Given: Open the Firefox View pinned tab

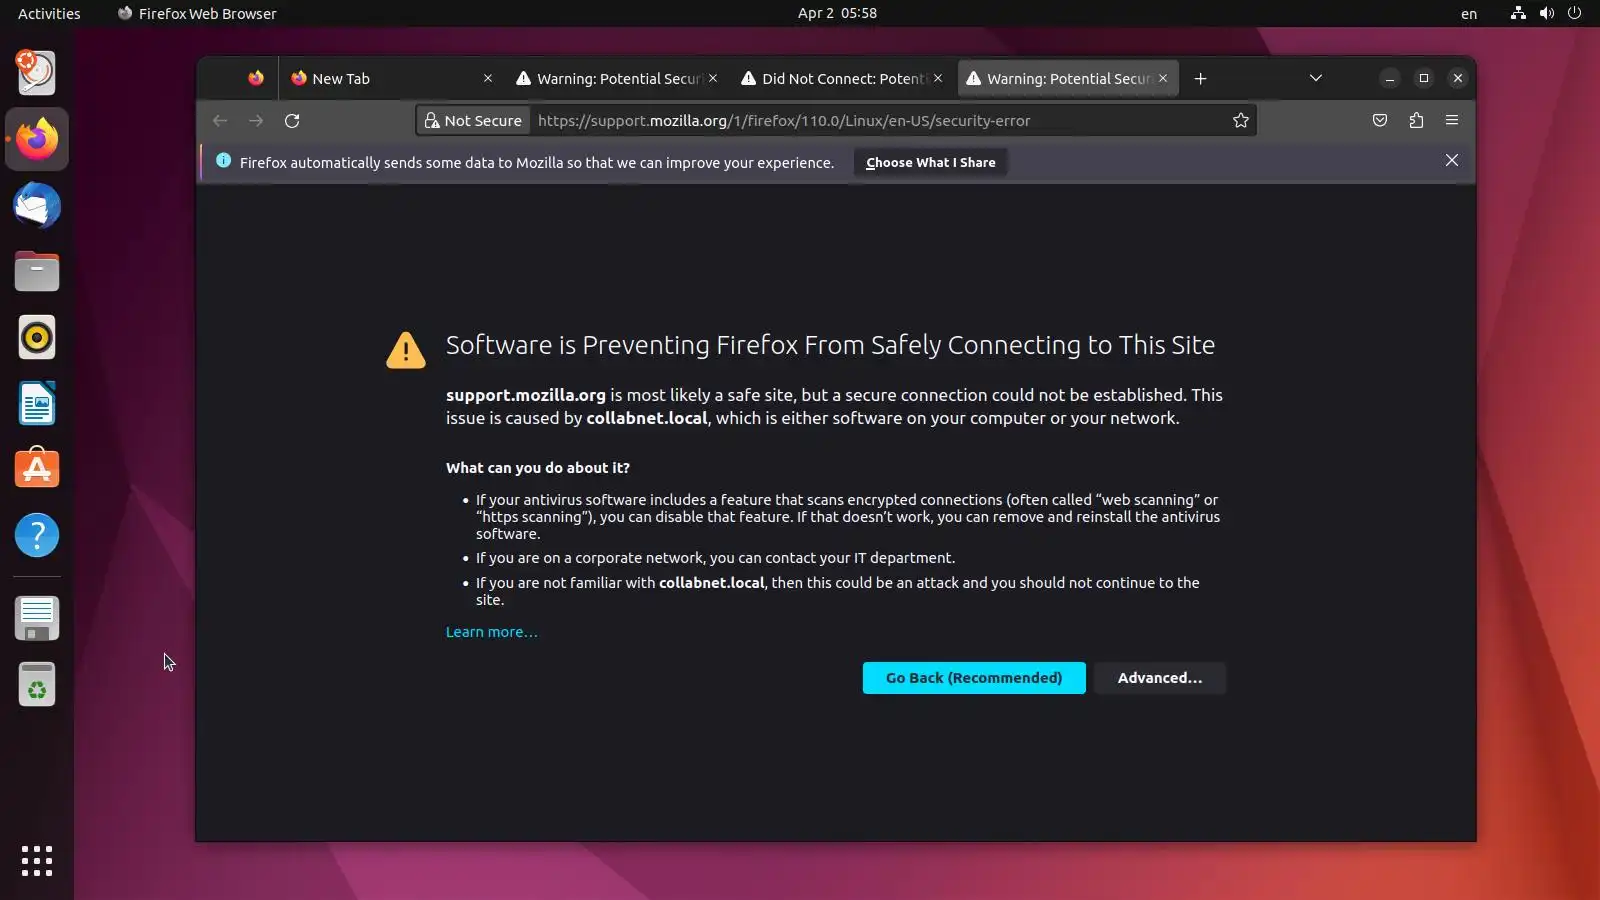Looking at the screenshot, I should (256, 78).
